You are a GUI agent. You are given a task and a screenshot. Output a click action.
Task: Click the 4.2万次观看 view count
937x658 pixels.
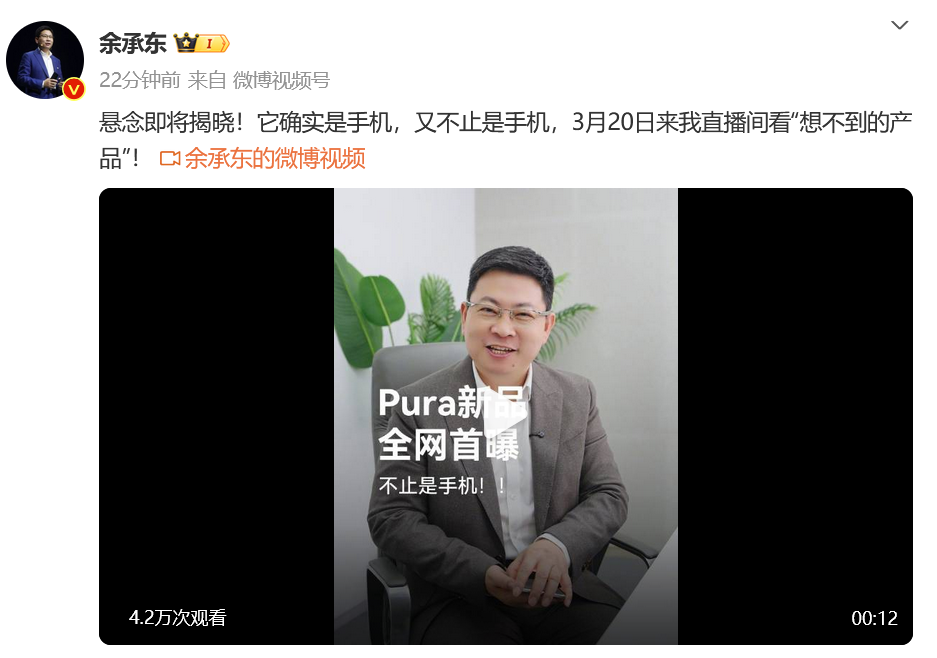[x=177, y=617]
